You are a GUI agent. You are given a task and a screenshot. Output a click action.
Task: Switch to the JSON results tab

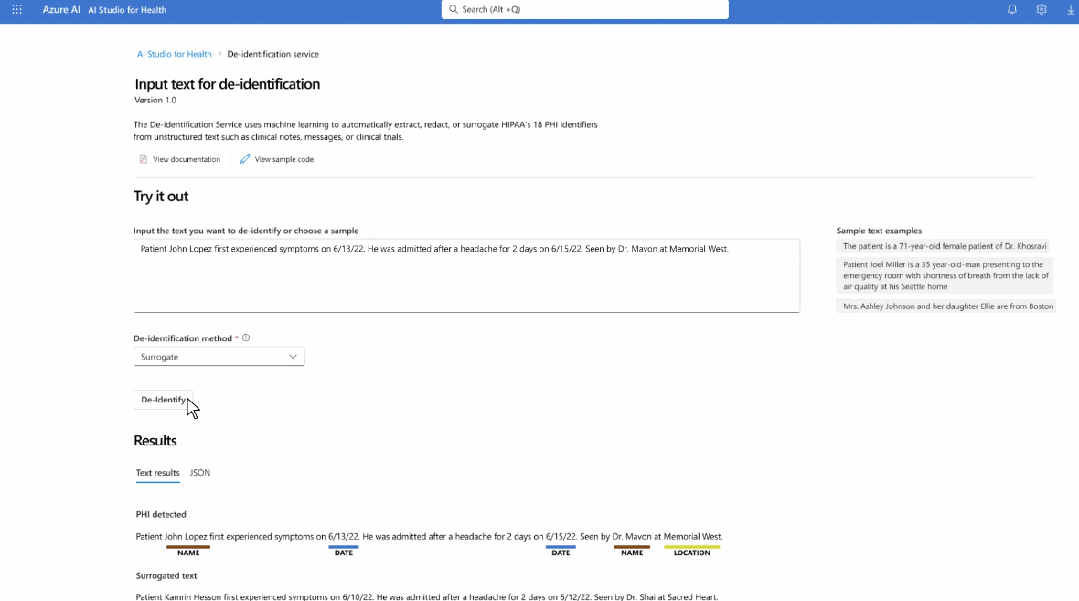200,473
